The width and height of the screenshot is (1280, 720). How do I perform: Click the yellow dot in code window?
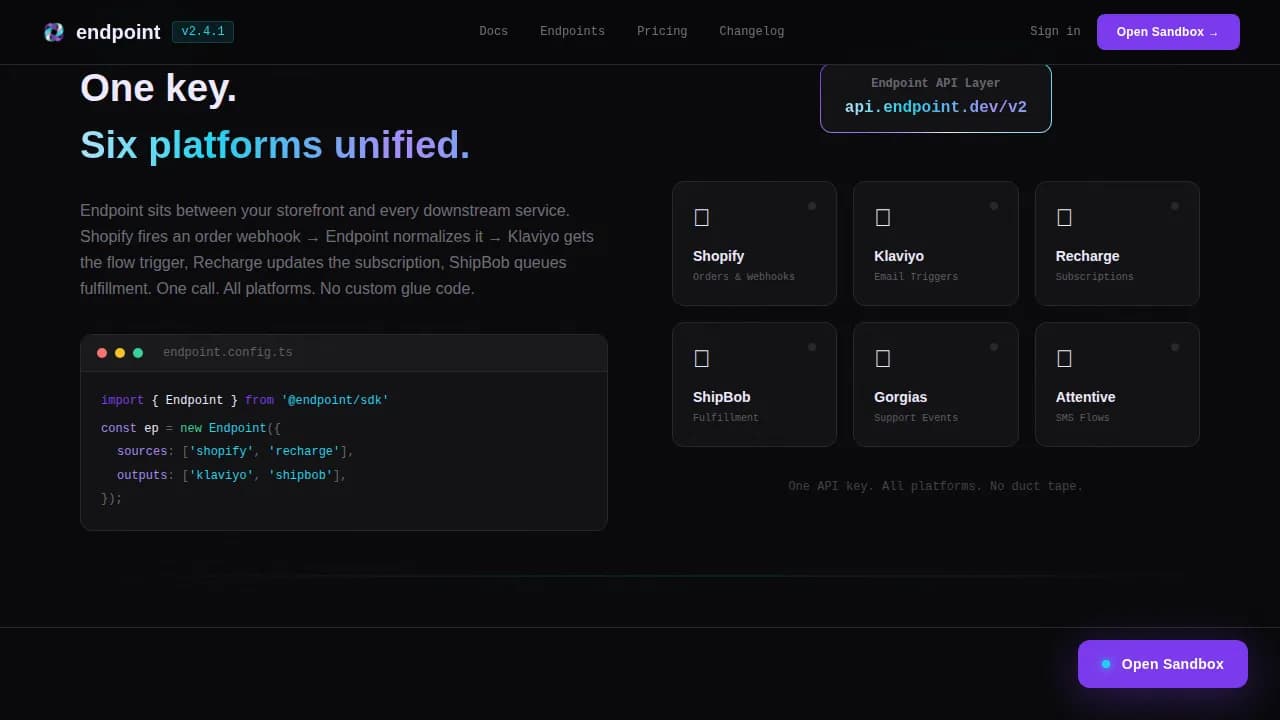(120, 353)
